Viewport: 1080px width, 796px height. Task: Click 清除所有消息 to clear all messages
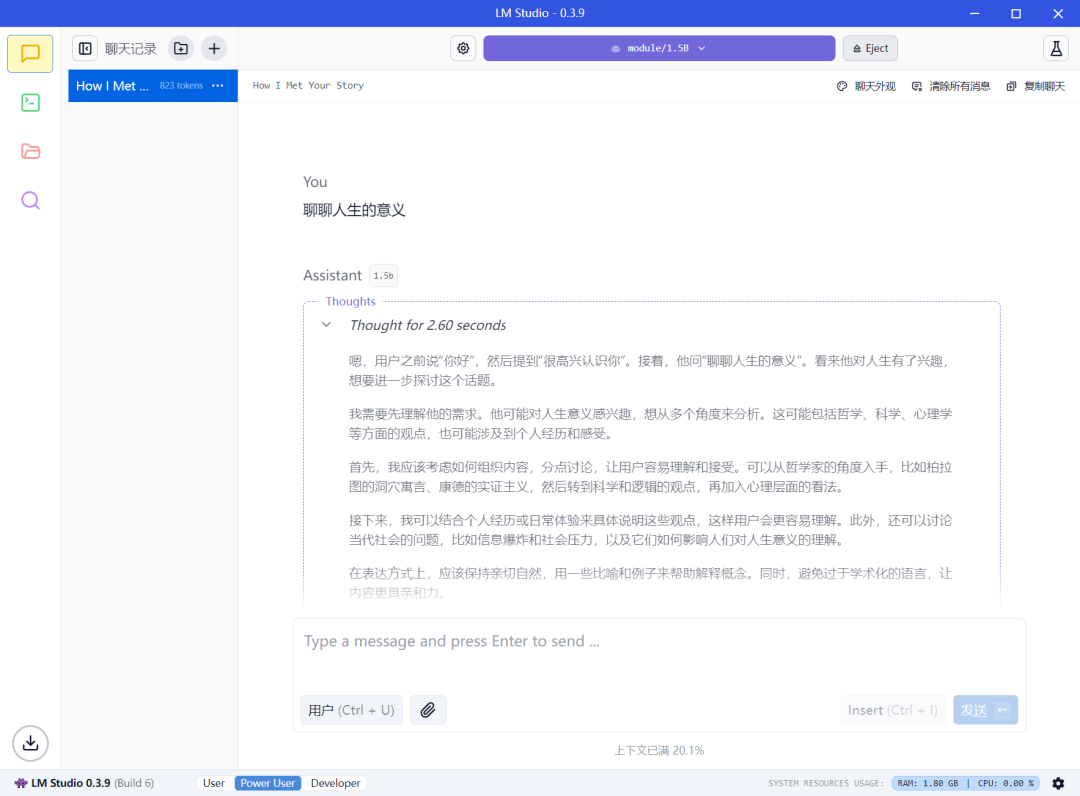(951, 86)
